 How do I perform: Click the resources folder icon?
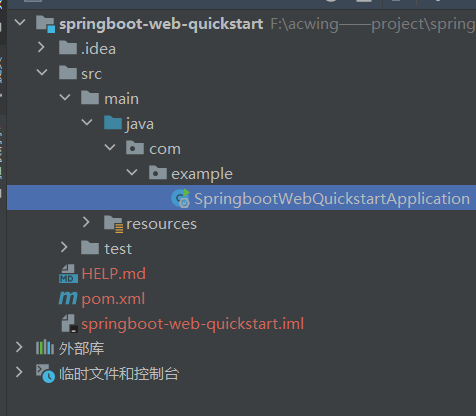click(x=113, y=223)
